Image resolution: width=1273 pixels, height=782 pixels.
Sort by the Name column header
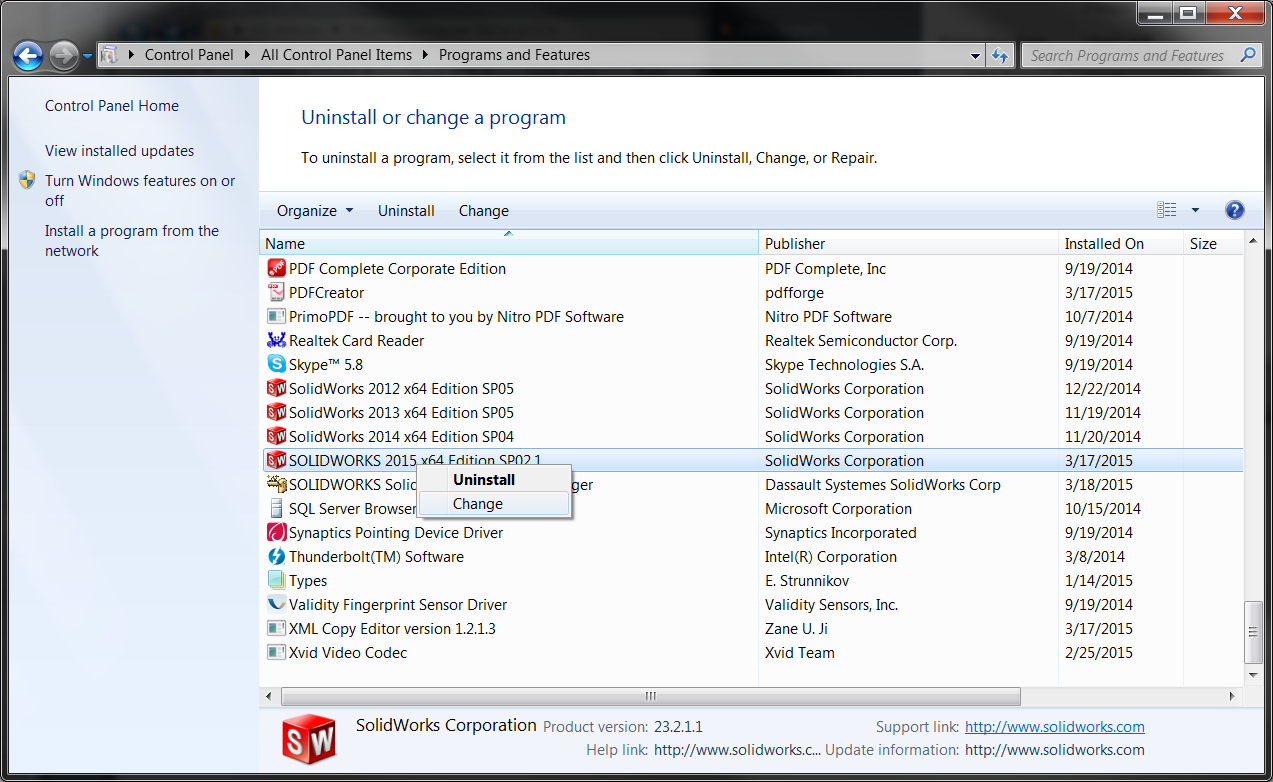(509, 243)
